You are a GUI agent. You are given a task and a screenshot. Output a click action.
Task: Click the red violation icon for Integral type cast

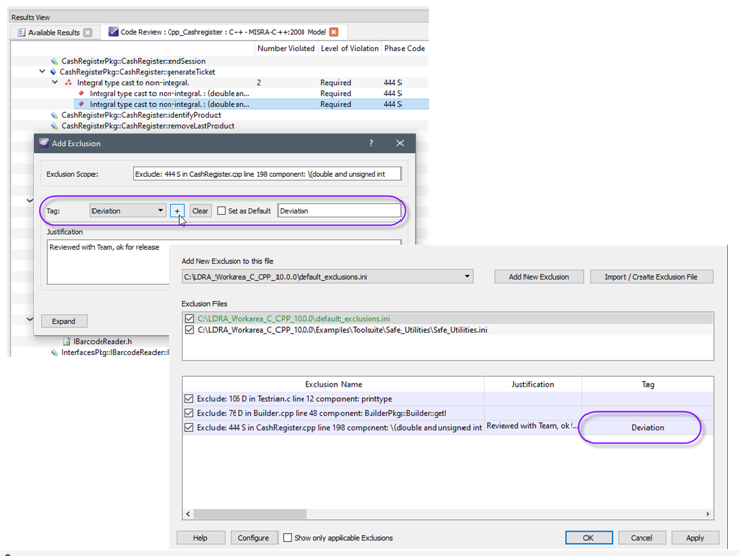pyautogui.click(x=68, y=83)
